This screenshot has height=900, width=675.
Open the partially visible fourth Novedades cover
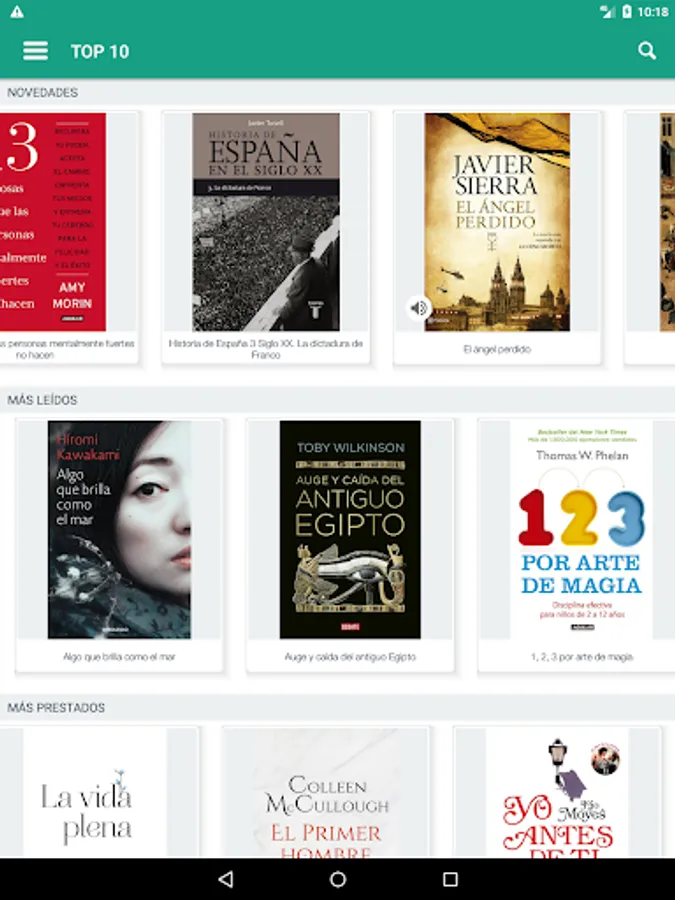[x=667, y=222]
